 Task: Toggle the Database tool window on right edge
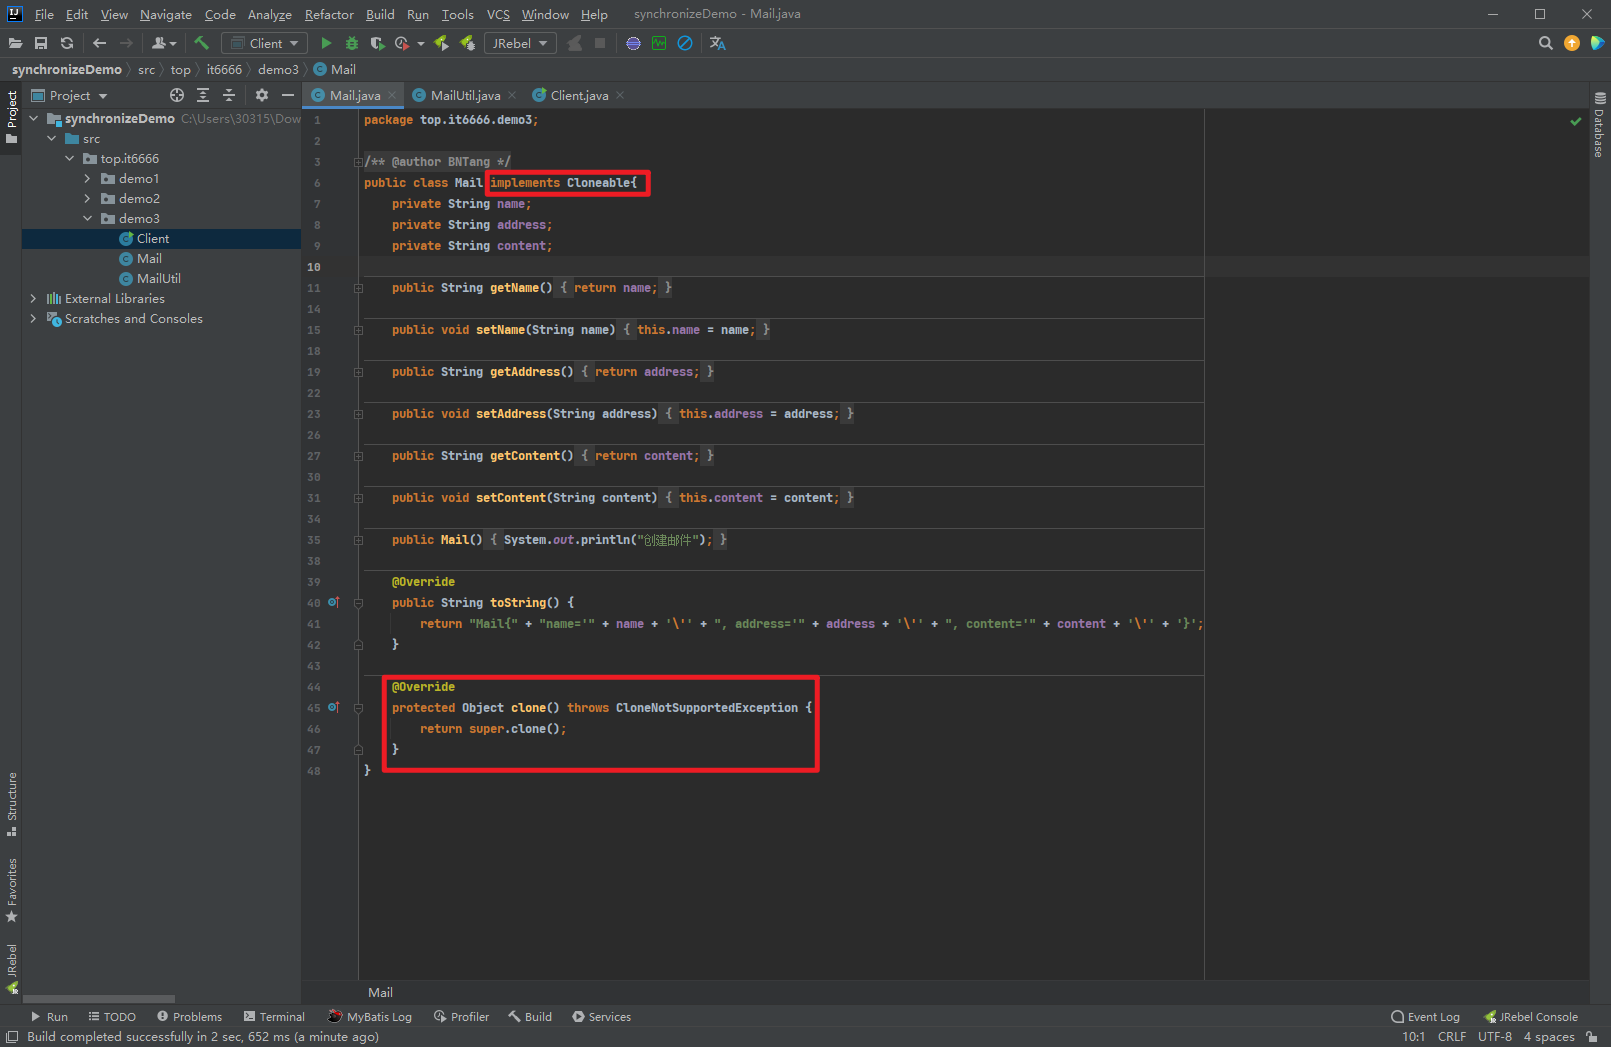coord(1599,126)
